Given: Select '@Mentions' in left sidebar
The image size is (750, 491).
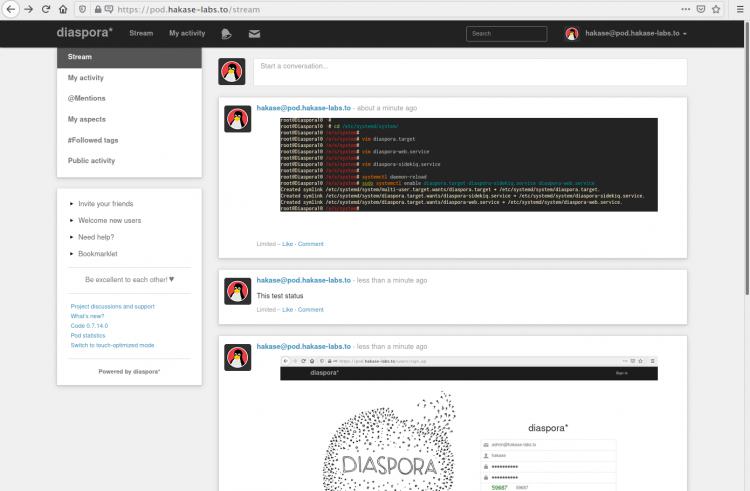Looking at the screenshot, I should click(87, 98).
